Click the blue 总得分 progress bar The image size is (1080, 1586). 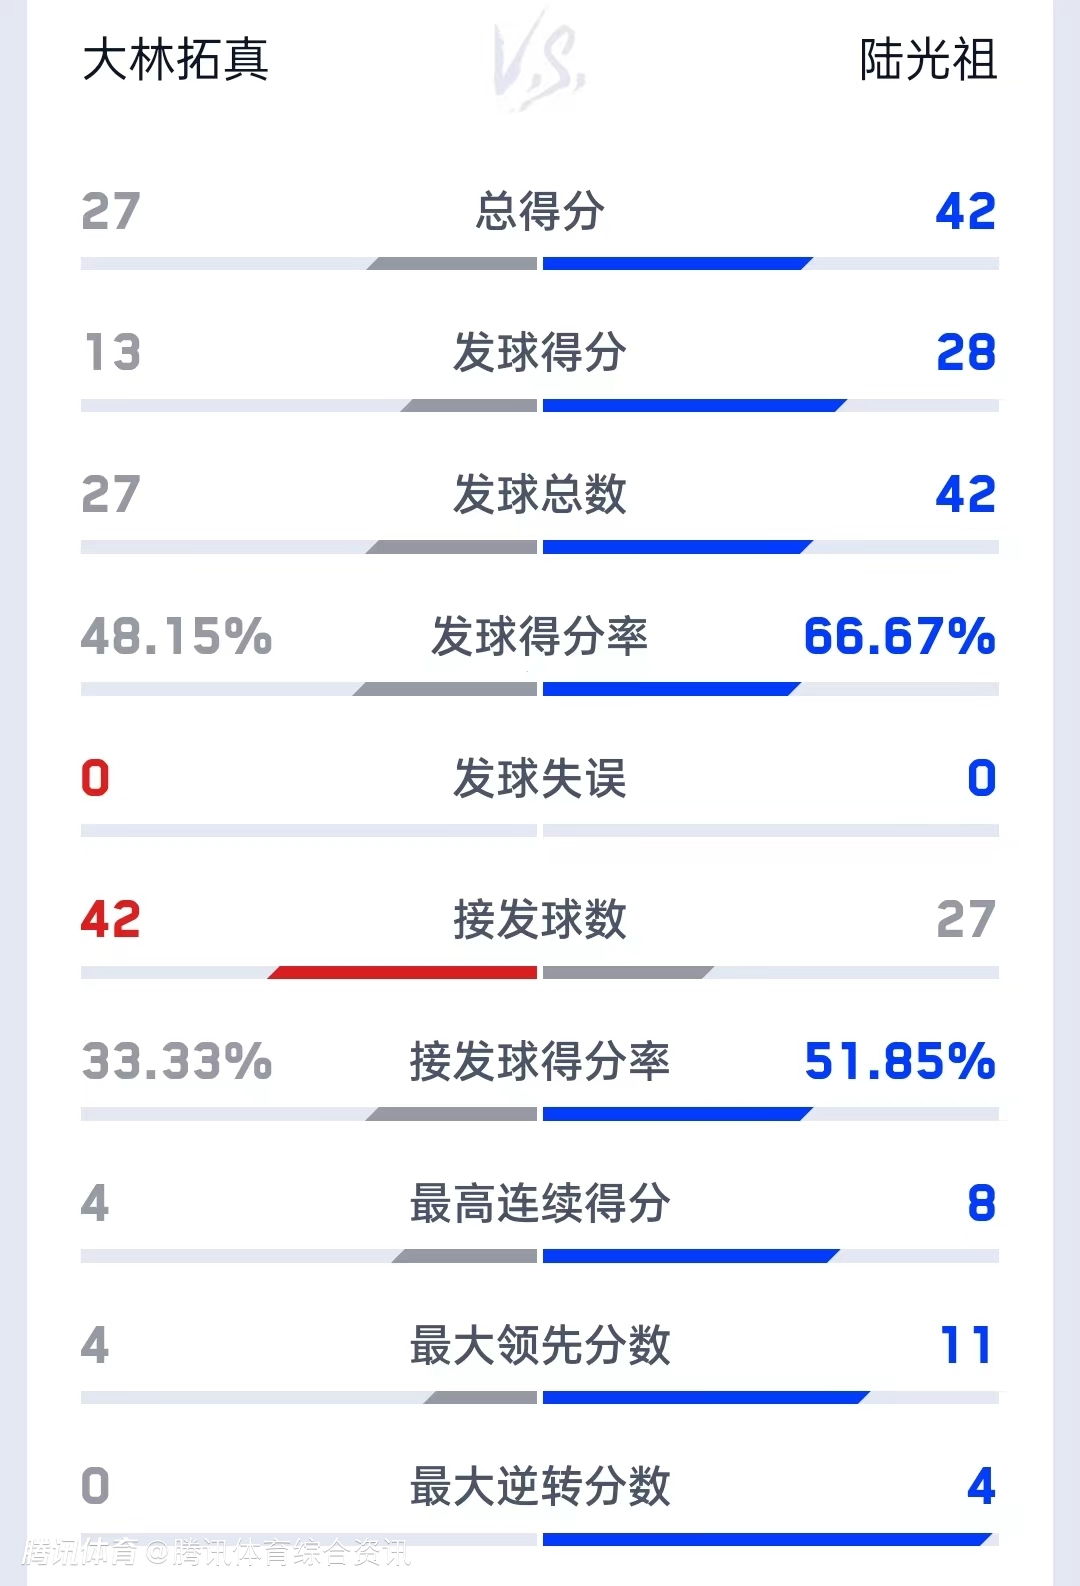click(x=675, y=264)
